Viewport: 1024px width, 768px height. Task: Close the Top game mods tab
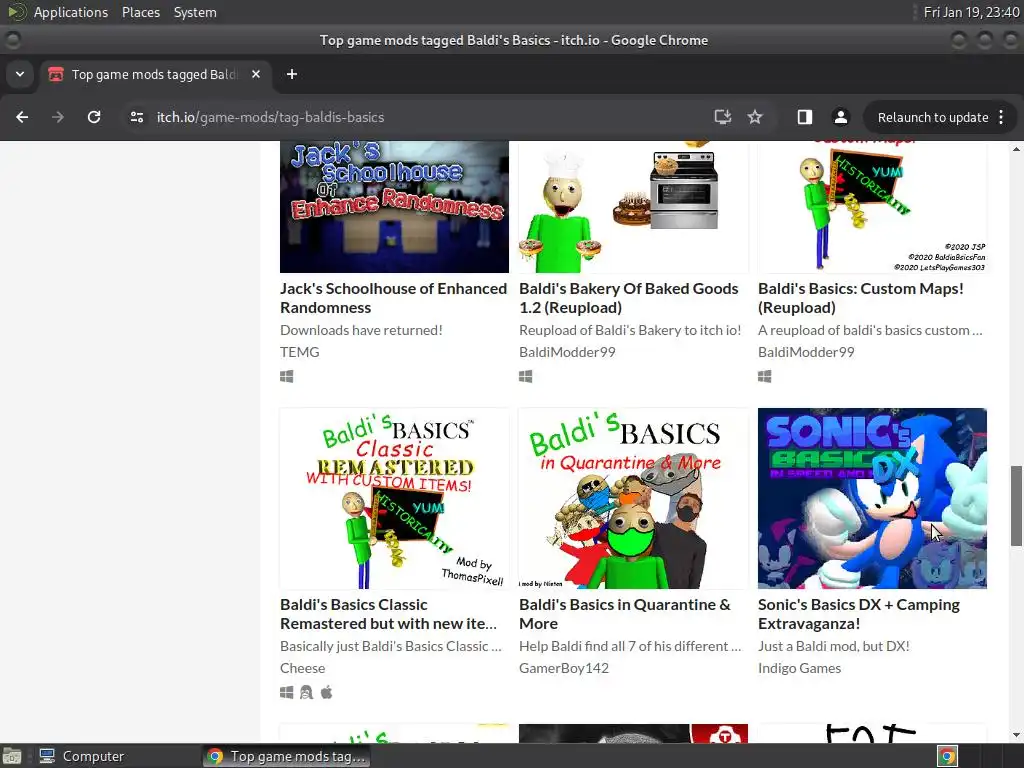coord(256,74)
